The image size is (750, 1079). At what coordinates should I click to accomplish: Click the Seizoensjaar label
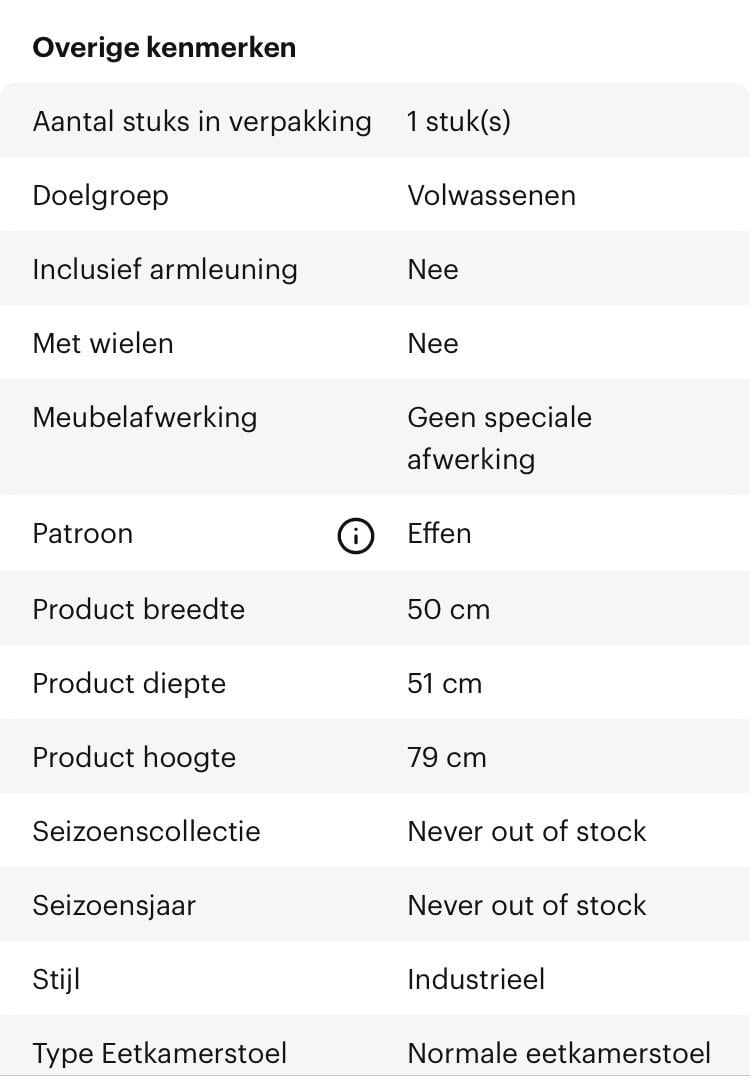pyautogui.click(x=114, y=905)
